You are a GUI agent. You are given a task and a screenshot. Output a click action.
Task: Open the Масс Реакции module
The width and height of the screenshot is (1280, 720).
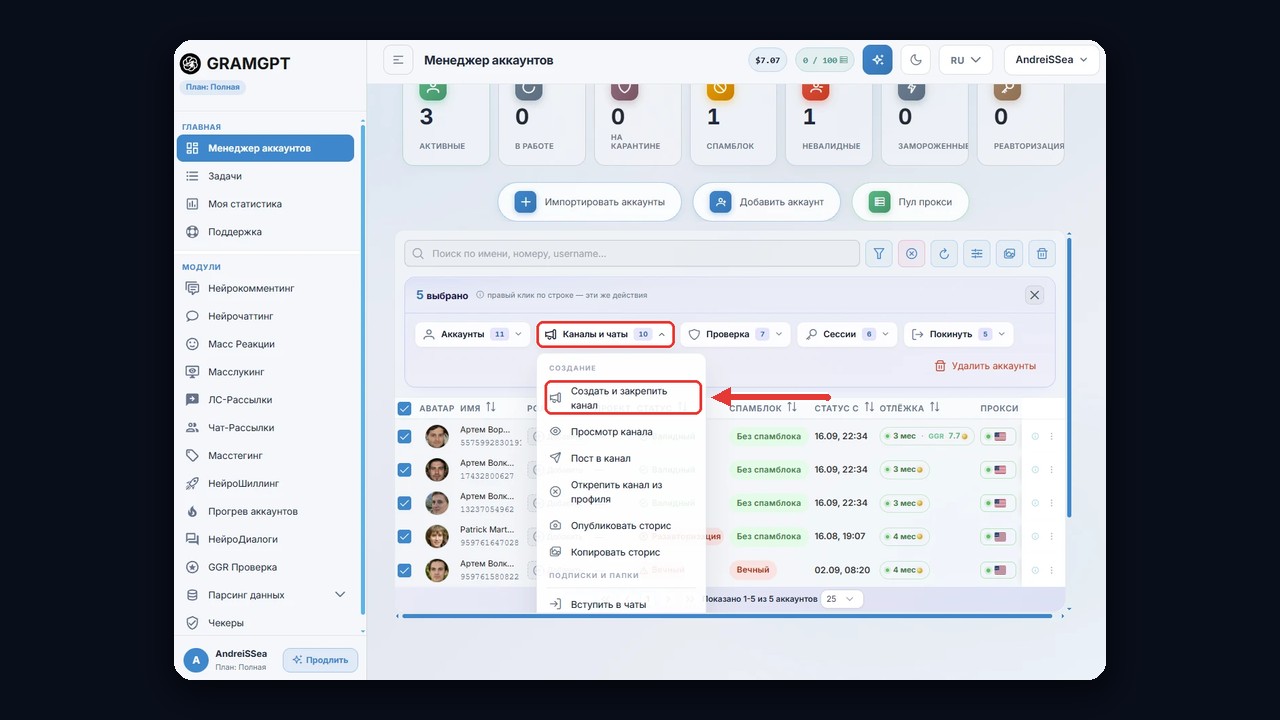pos(265,344)
